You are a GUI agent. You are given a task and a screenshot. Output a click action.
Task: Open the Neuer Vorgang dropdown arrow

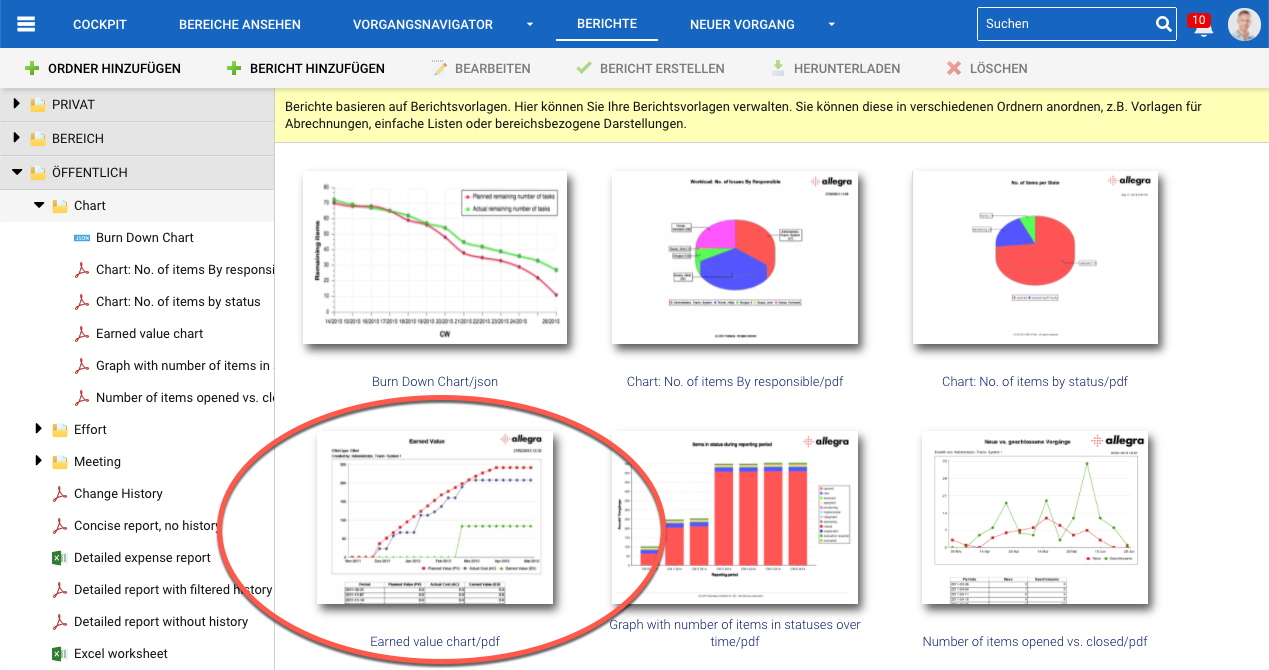point(831,25)
